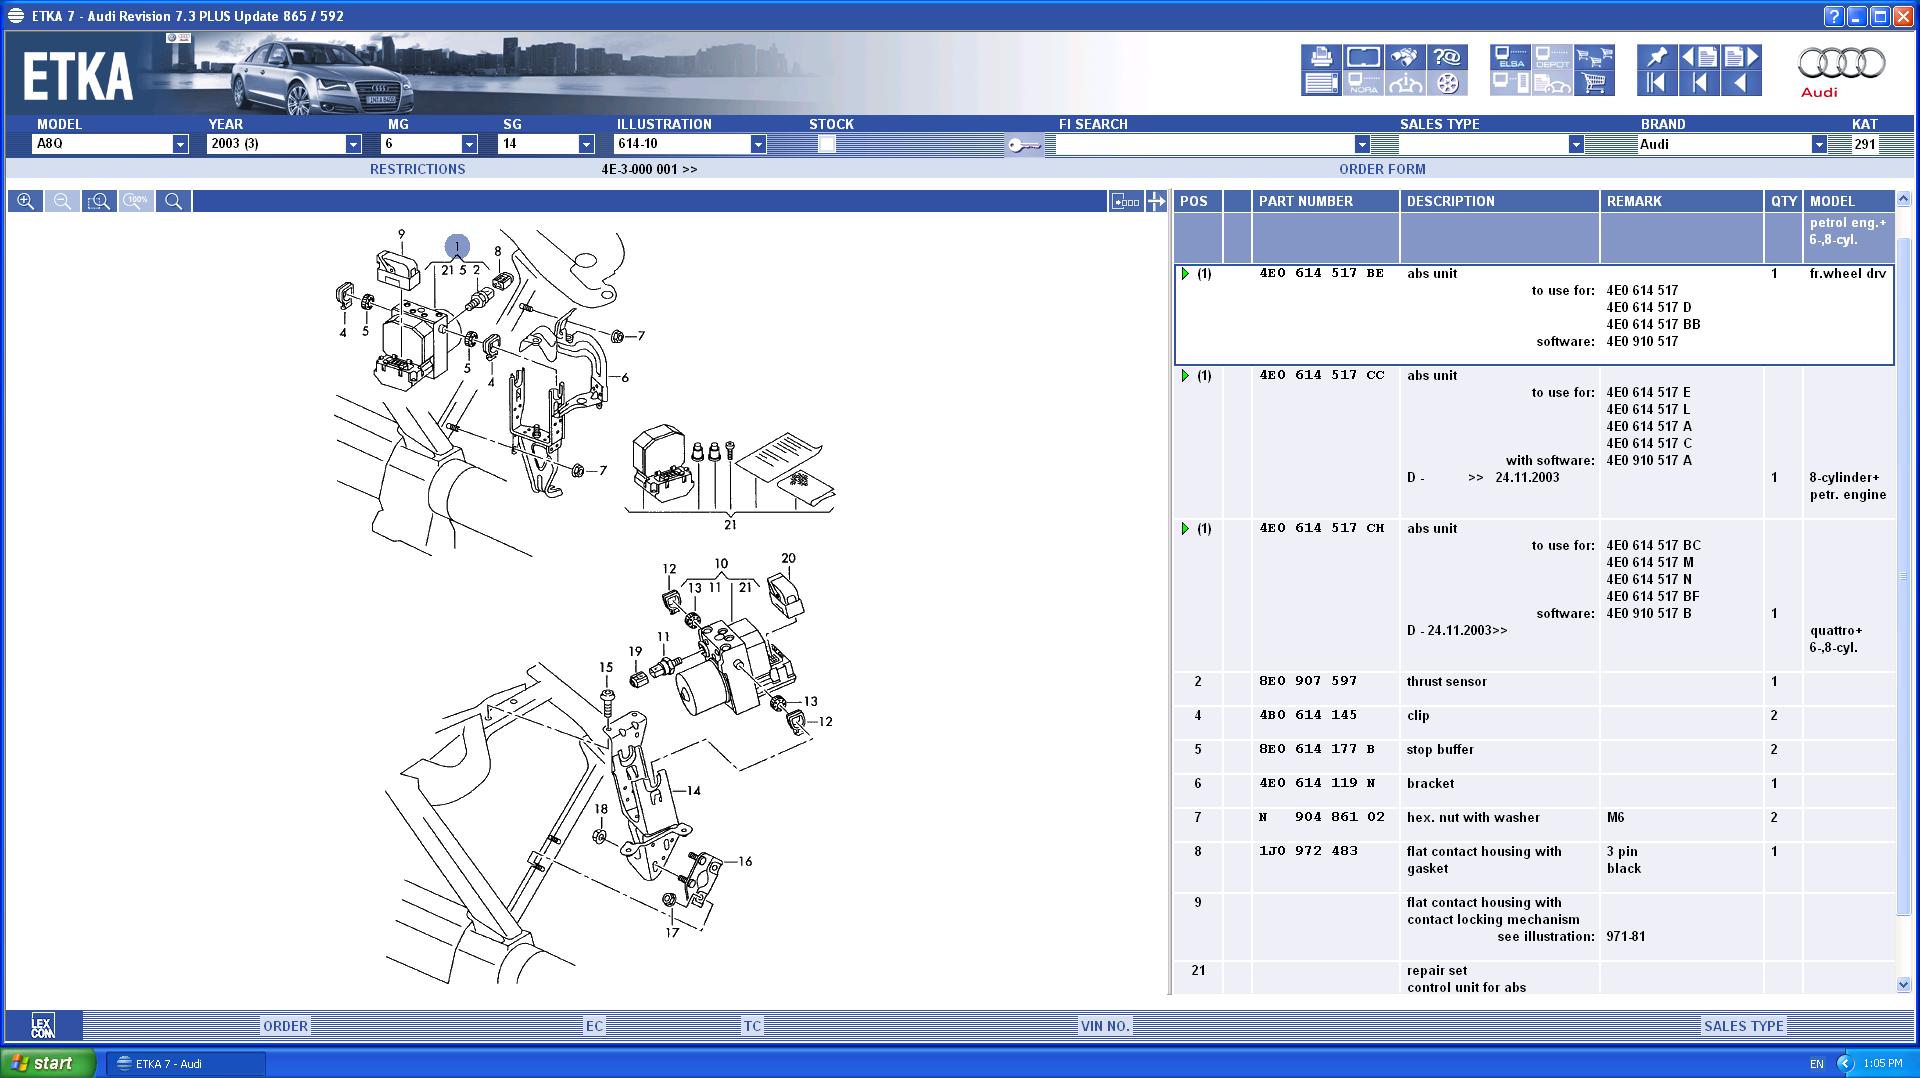Click VIN NO. in the bottom bar
Viewport: 1920px width, 1078px height.
coord(1105,1026)
